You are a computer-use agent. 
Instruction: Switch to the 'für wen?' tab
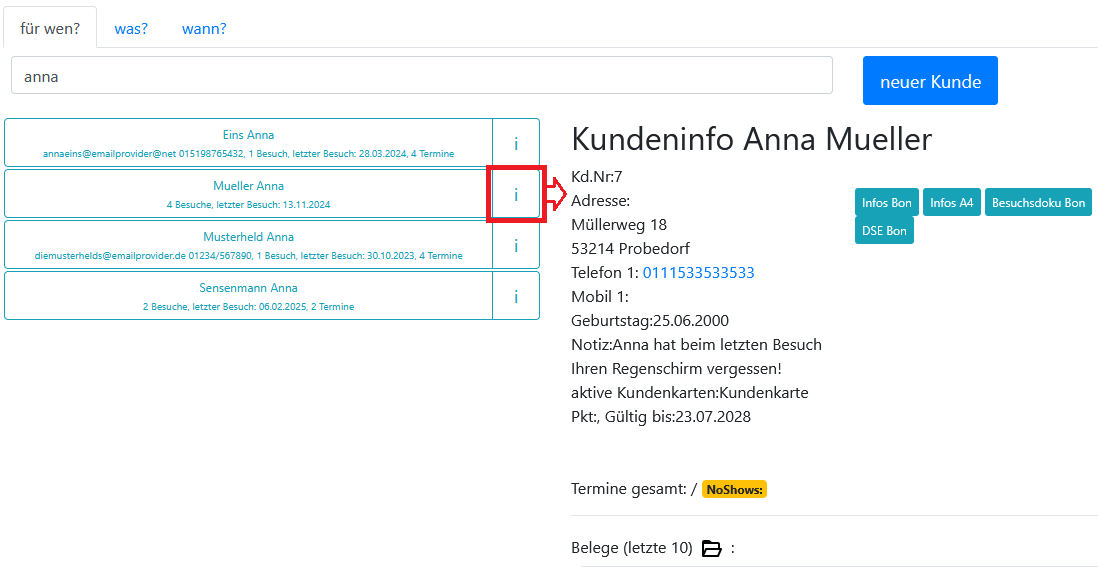(50, 28)
